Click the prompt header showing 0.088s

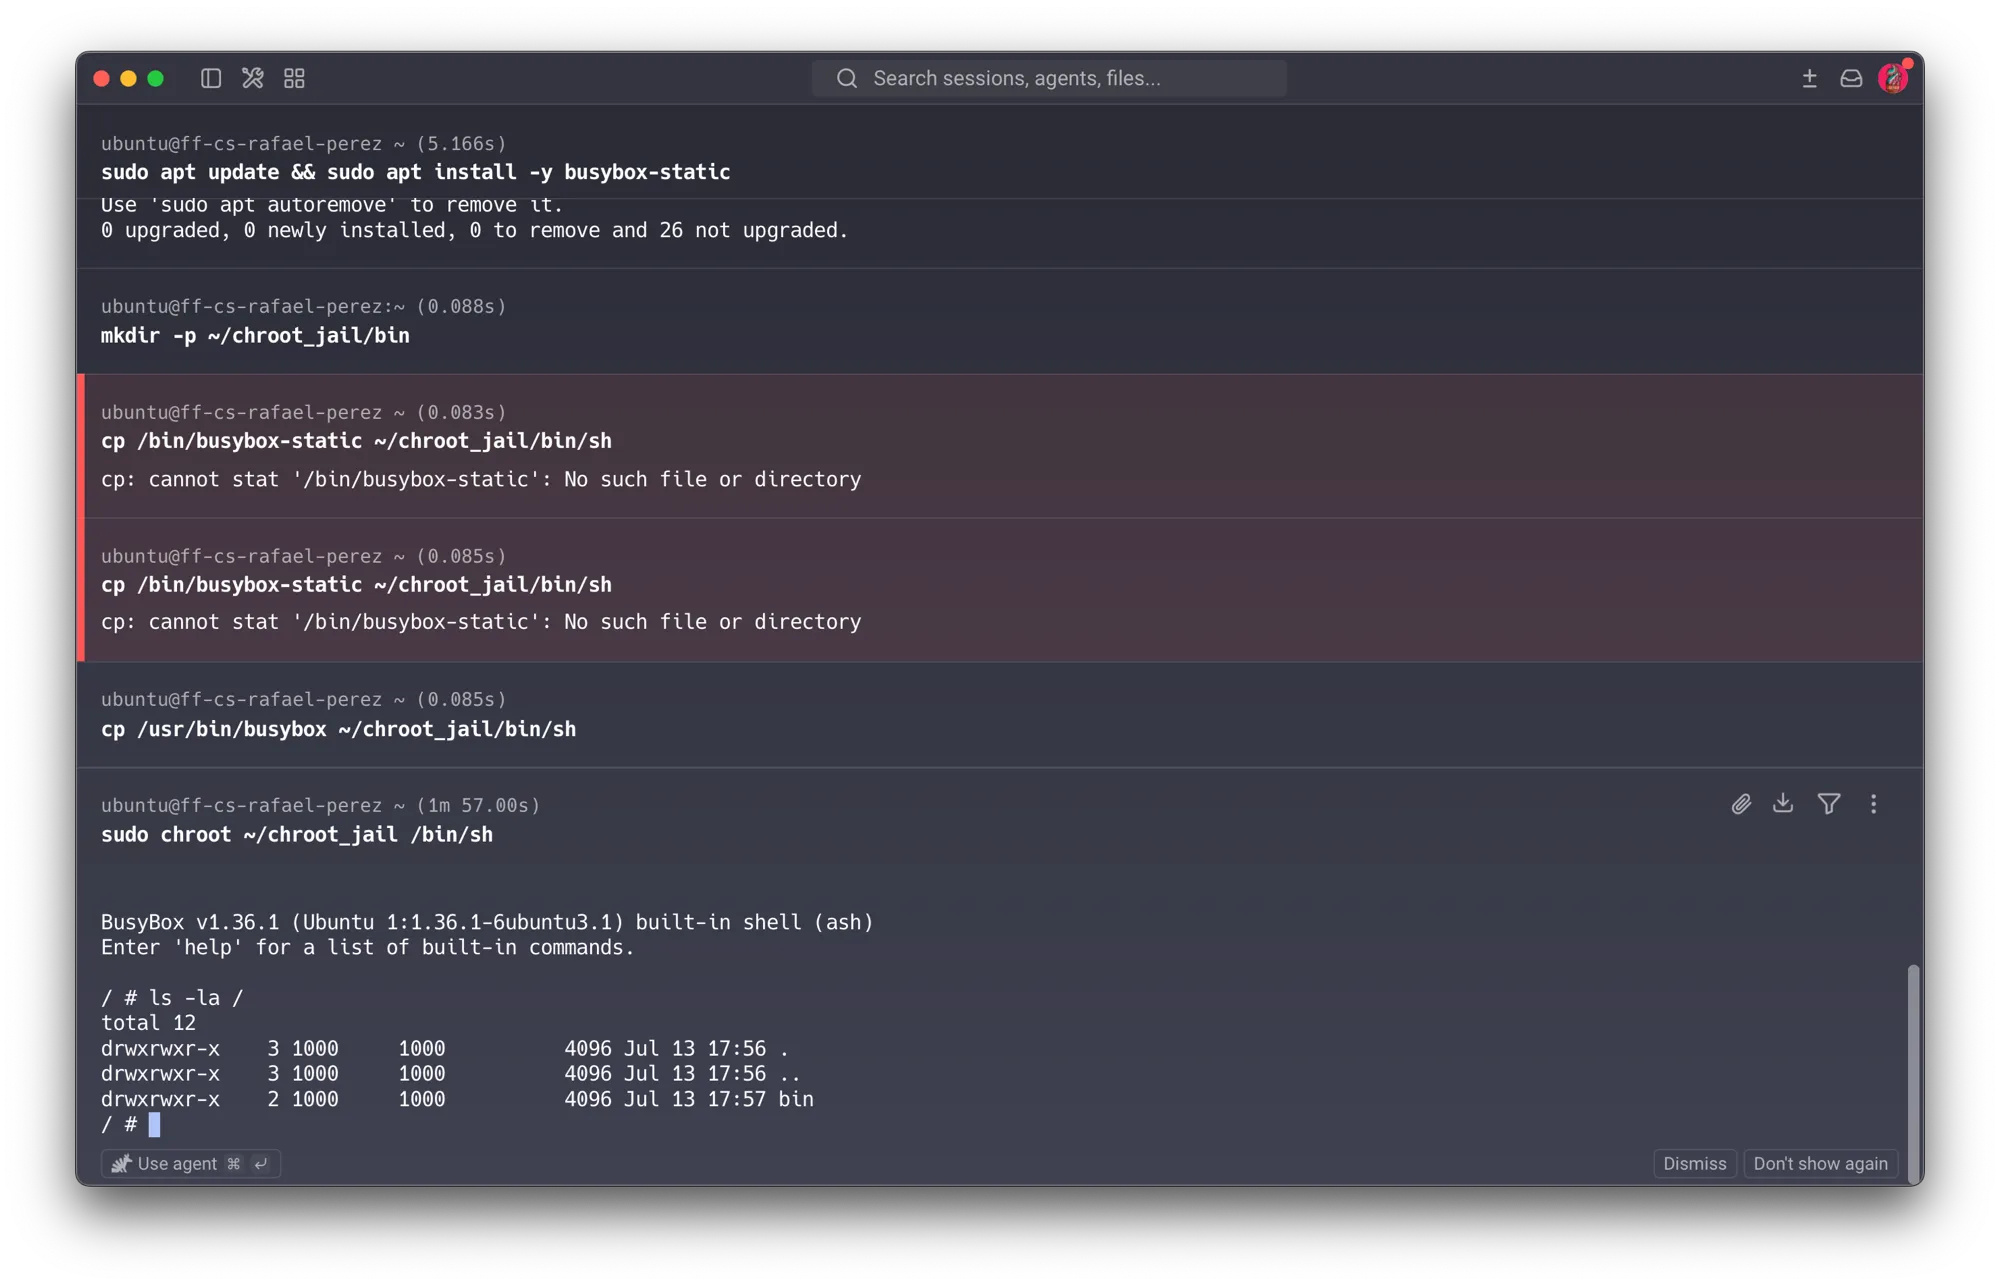[x=303, y=306]
